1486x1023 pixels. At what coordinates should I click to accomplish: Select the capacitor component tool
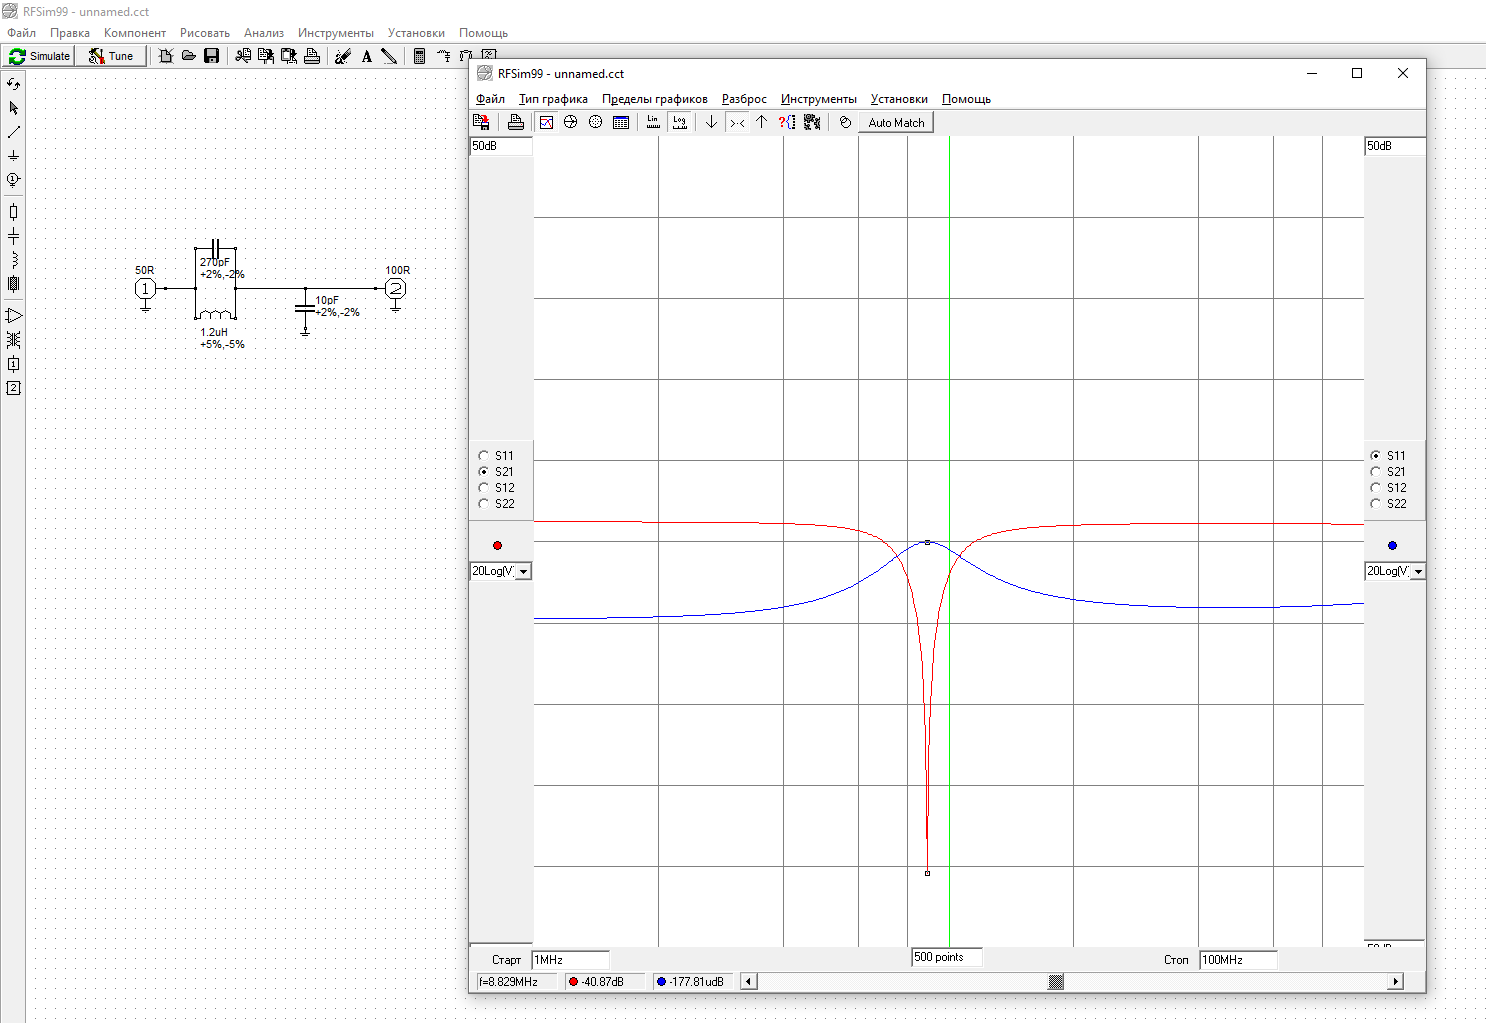13,236
